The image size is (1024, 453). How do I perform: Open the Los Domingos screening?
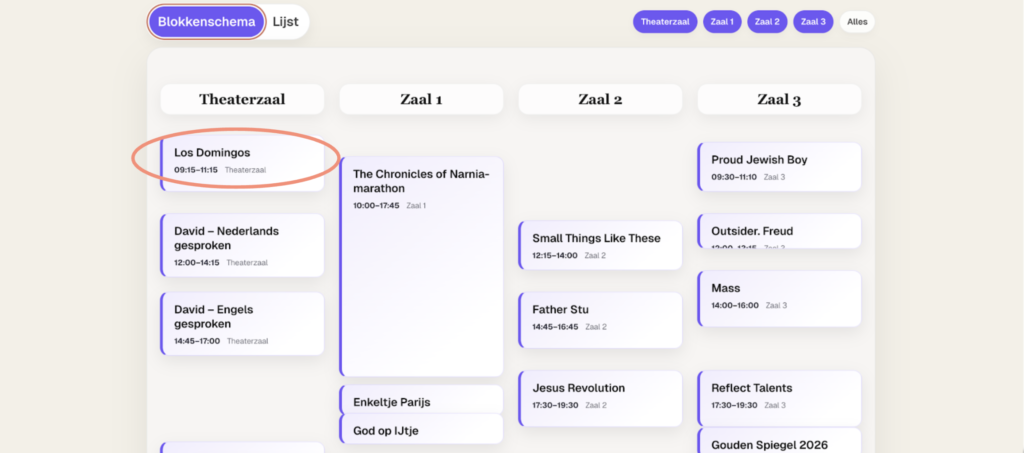242,161
